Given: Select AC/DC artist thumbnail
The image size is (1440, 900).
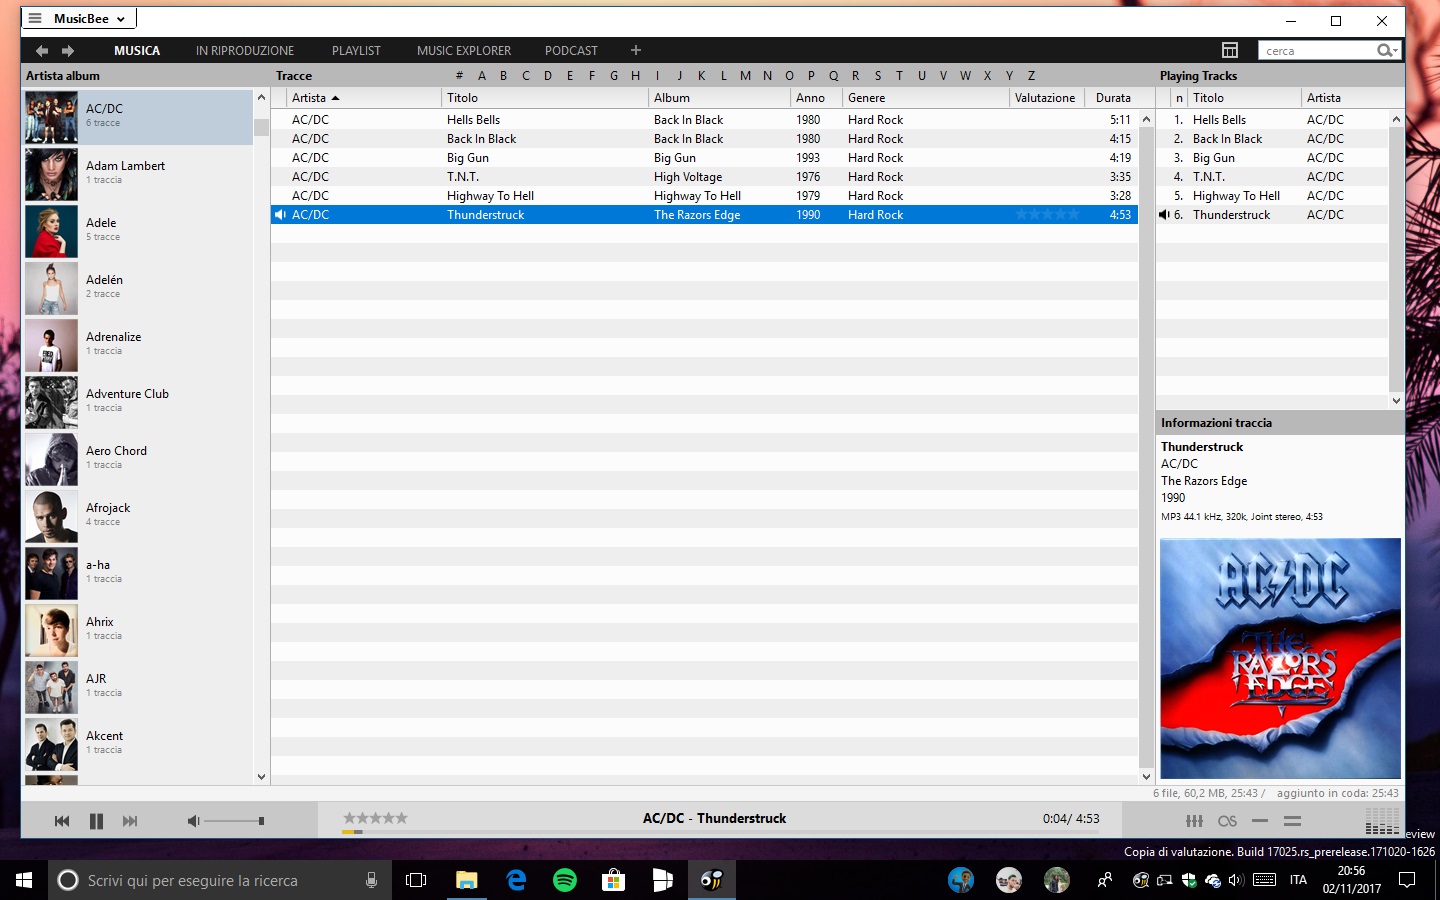Looking at the screenshot, I should [51, 118].
